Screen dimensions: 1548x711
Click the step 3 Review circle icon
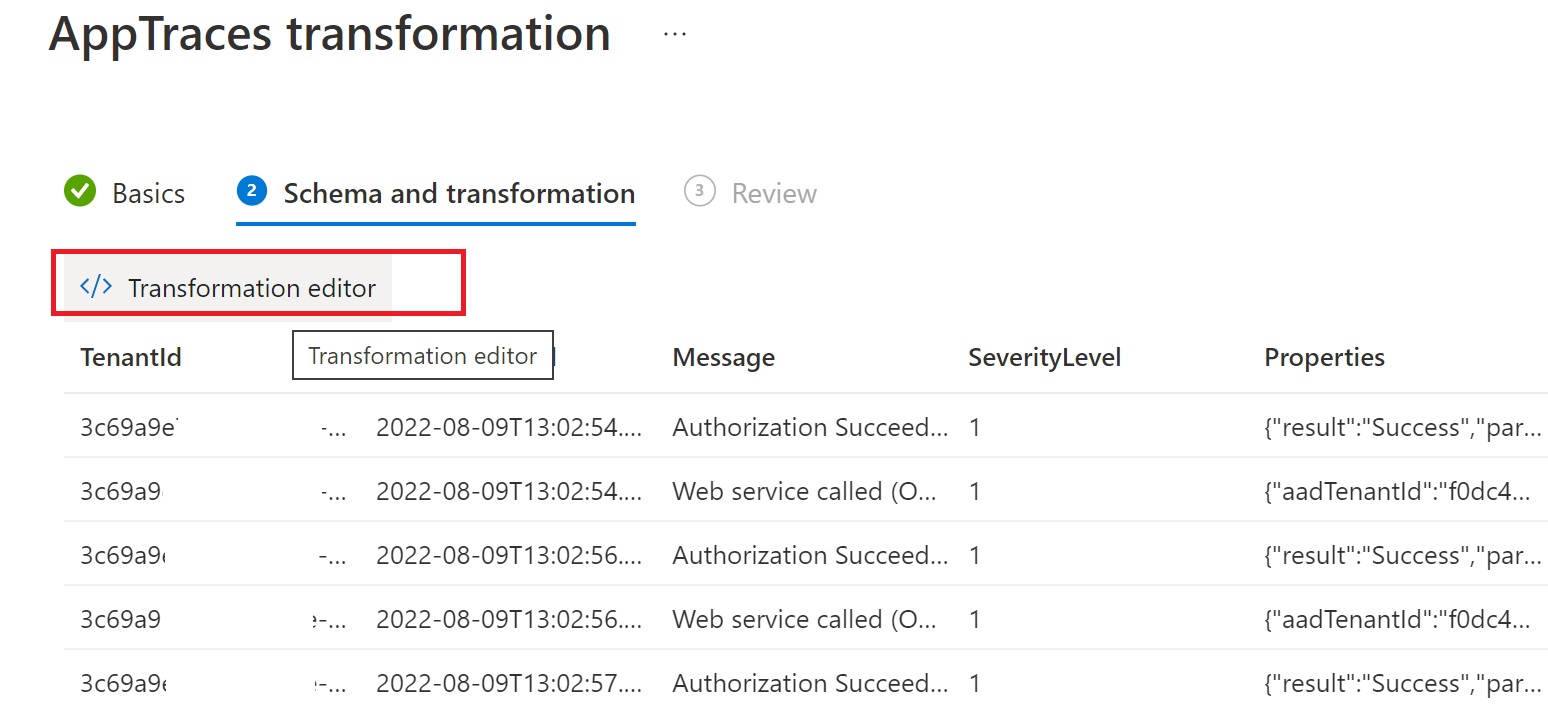coord(699,191)
